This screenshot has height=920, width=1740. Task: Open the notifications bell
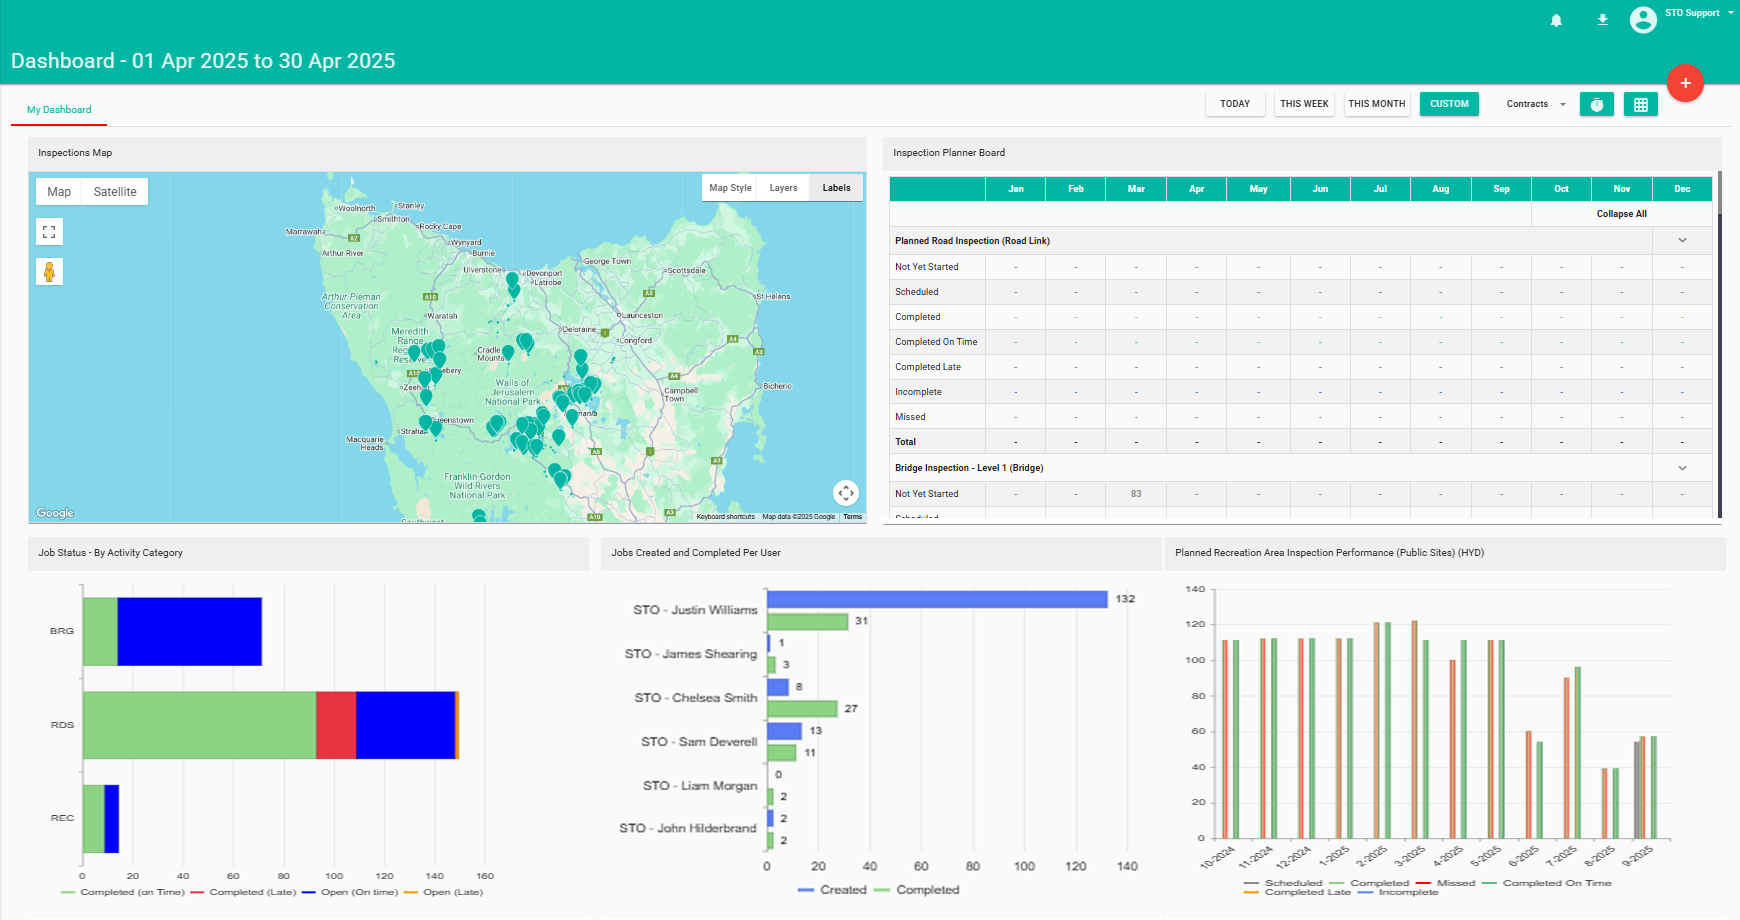pos(1556,20)
